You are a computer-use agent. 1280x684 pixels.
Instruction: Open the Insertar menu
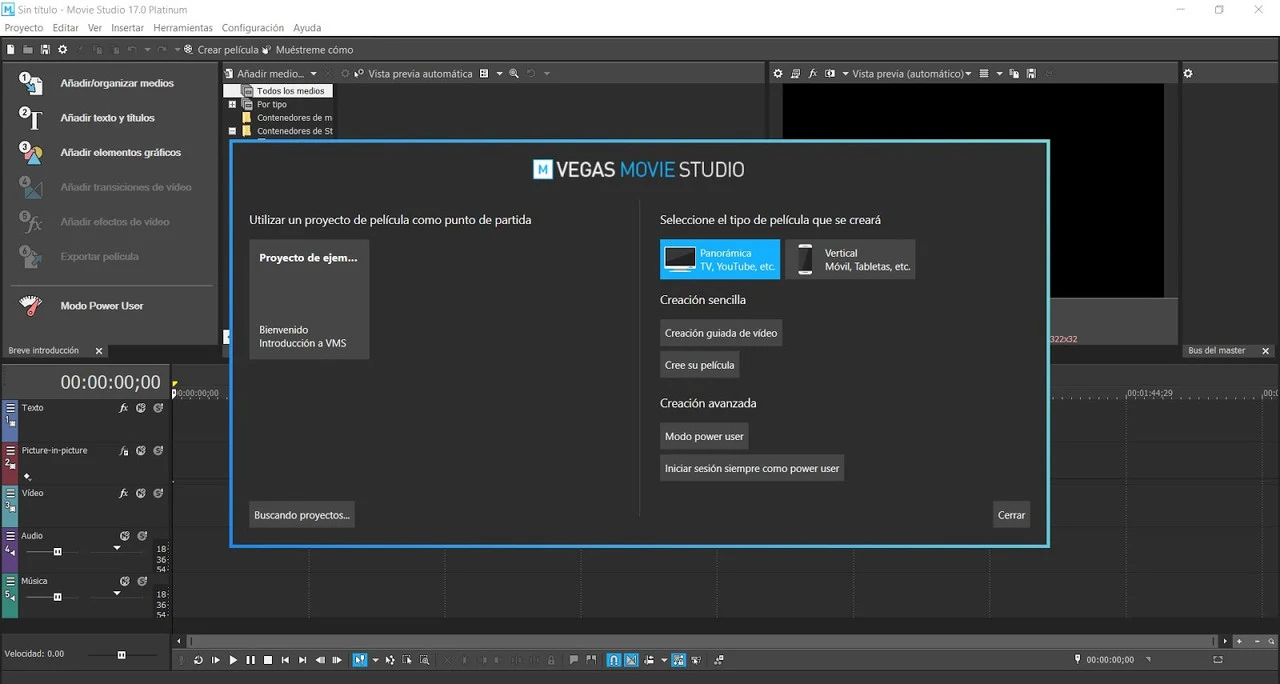127,28
